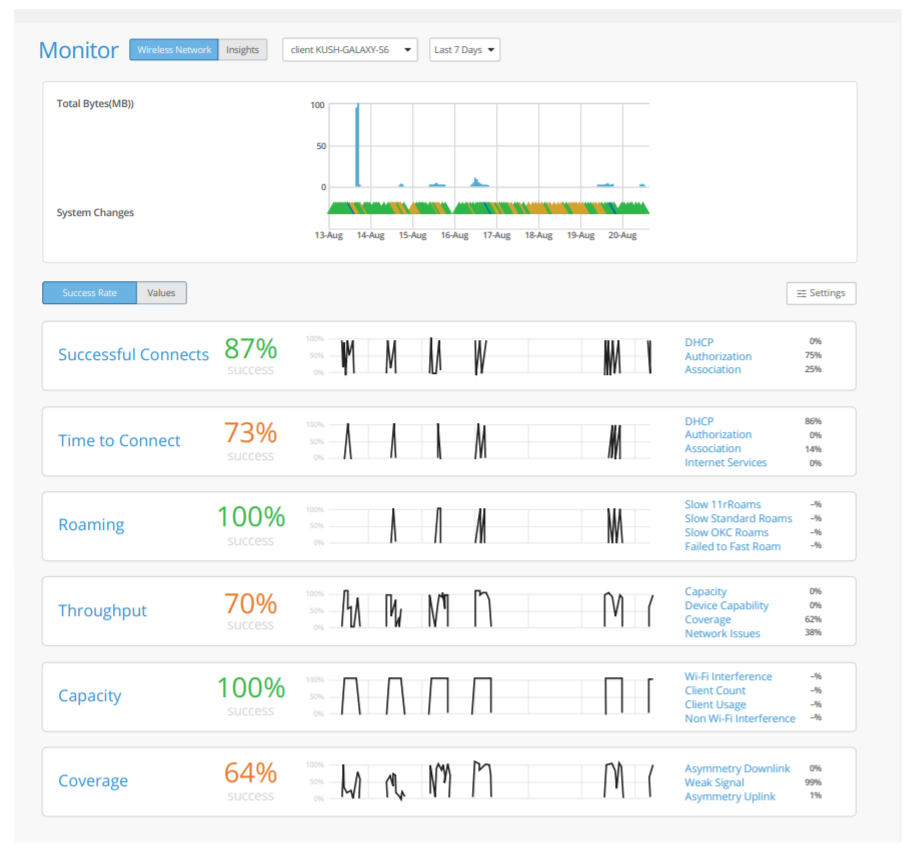This screenshot has height=855, width=914.
Task: Click the 13-Aug date label
Action: (329, 235)
